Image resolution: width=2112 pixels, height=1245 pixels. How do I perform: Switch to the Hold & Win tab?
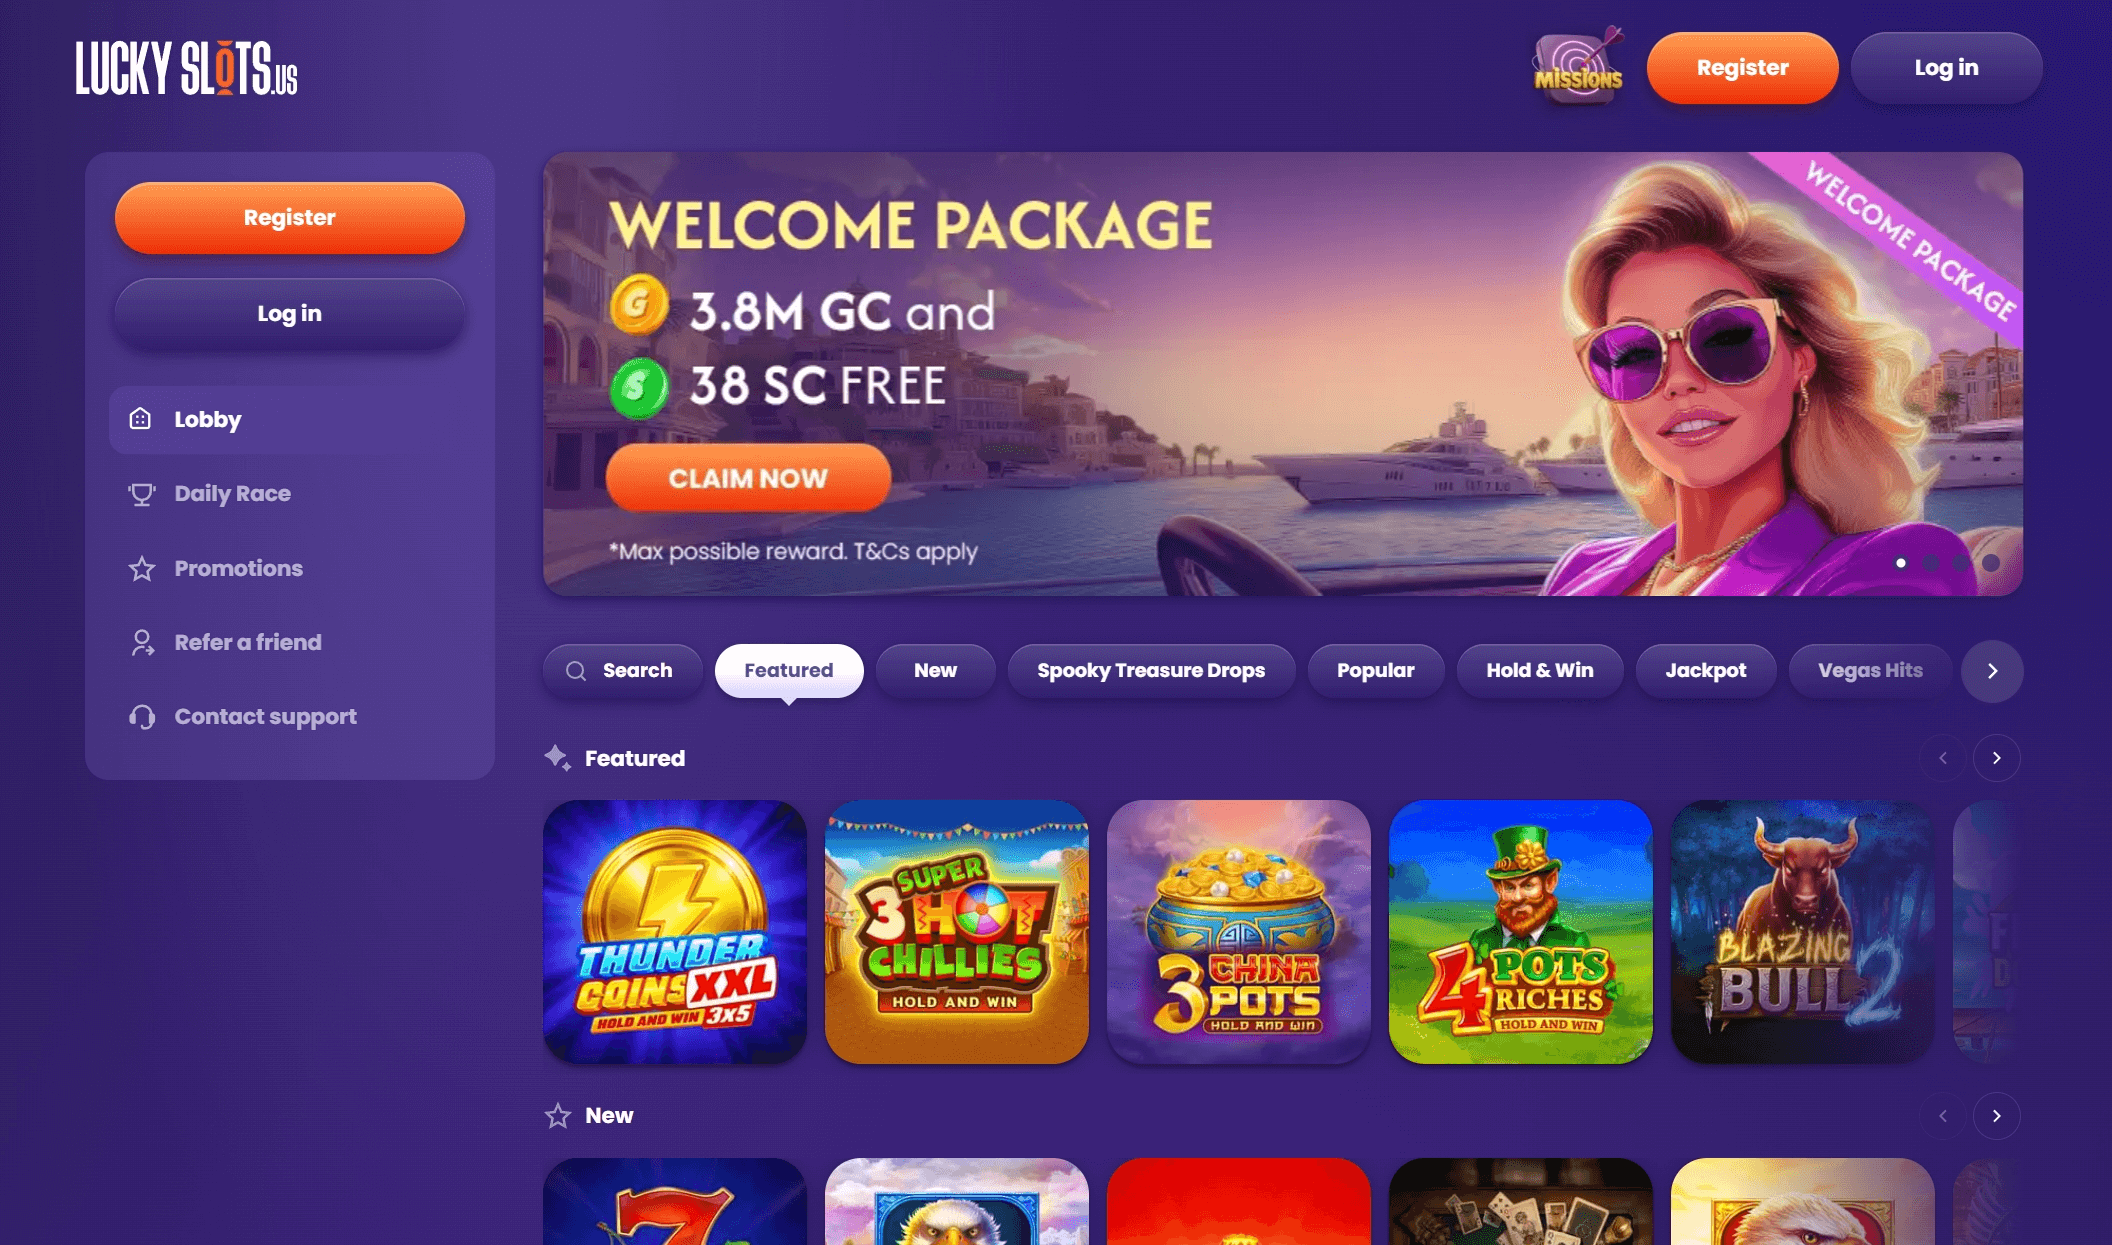pos(1540,671)
